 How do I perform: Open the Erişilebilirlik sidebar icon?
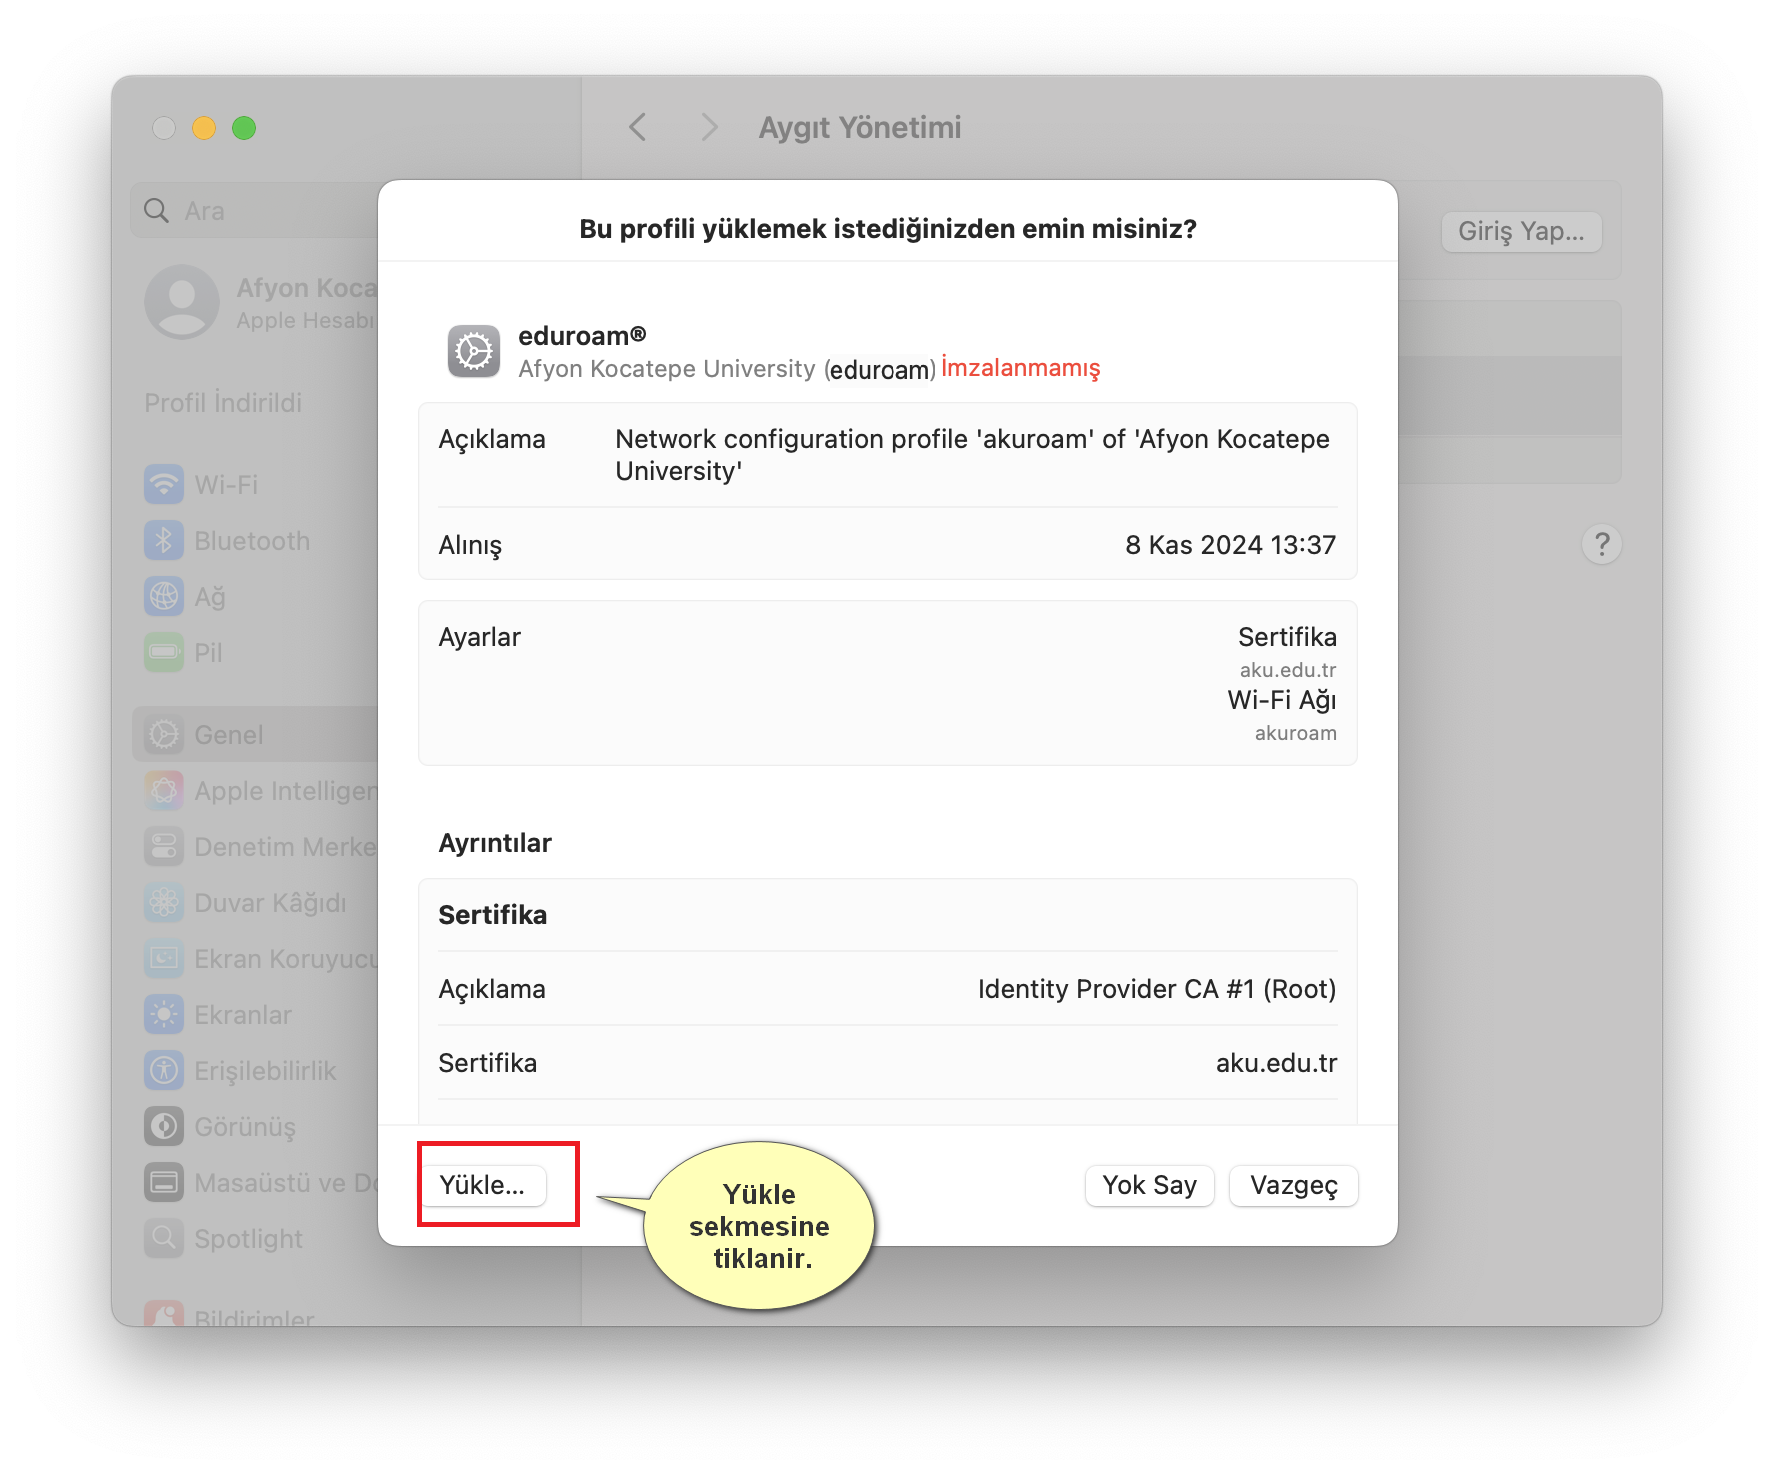(x=164, y=1071)
